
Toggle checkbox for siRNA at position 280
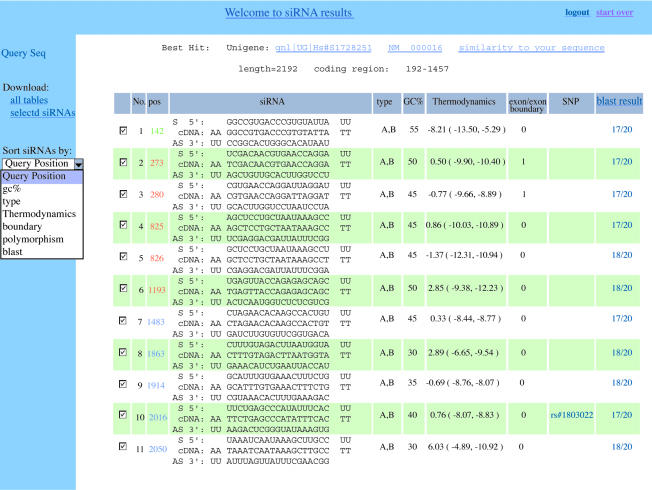tap(123, 194)
